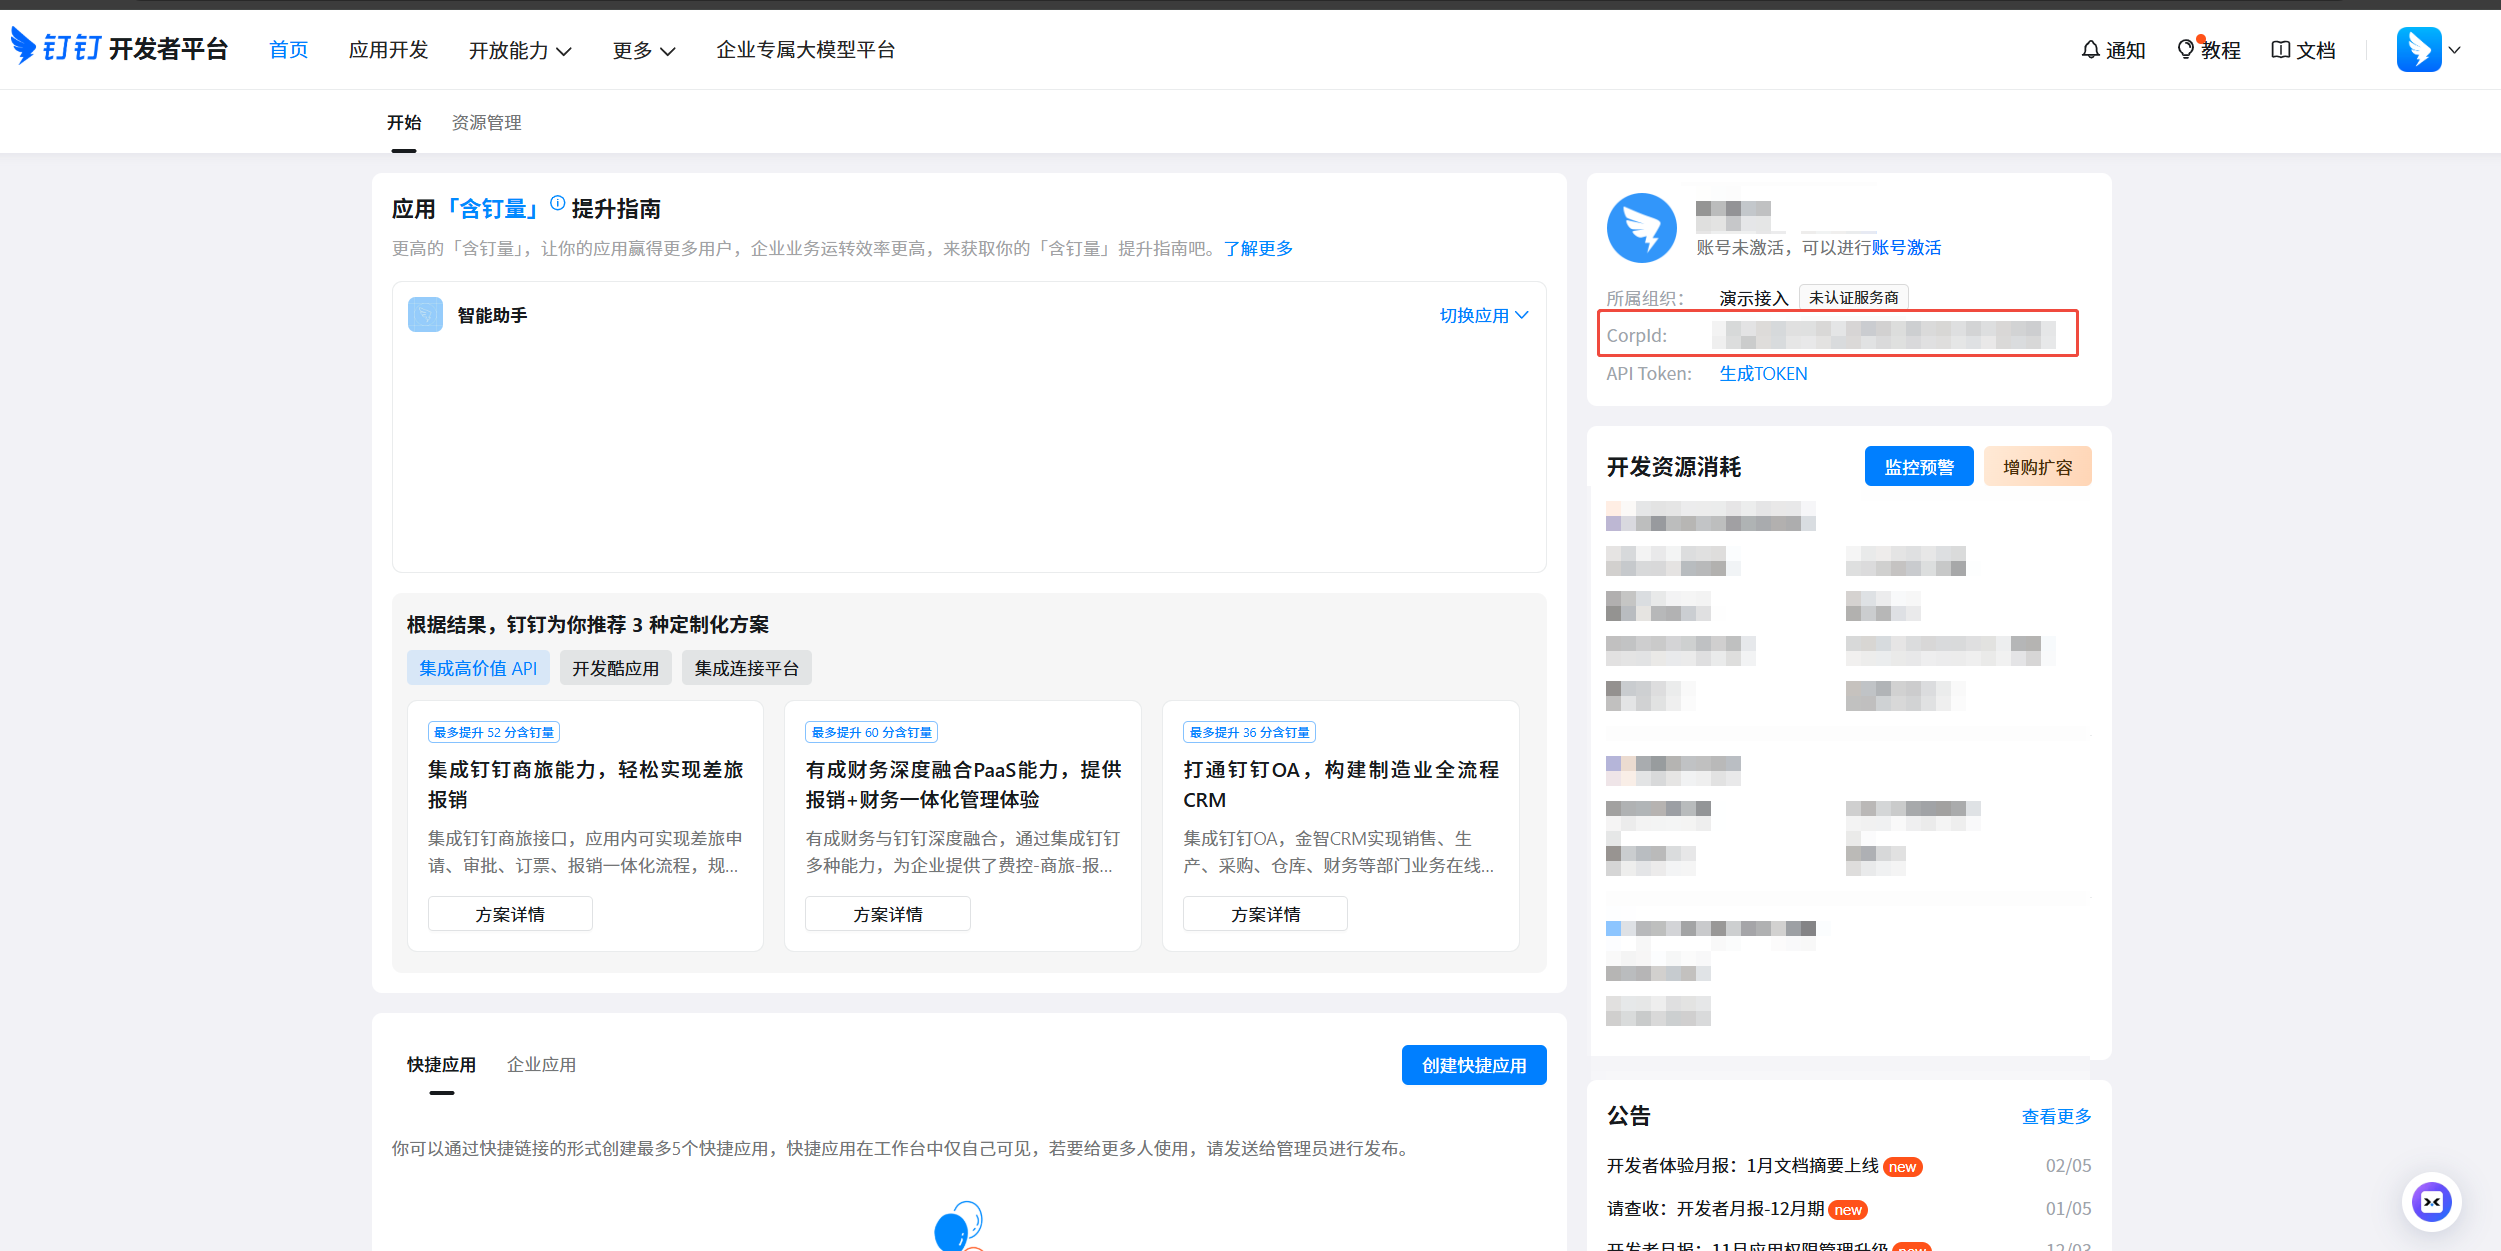Click the 智能助手 app icon

(x=425, y=314)
